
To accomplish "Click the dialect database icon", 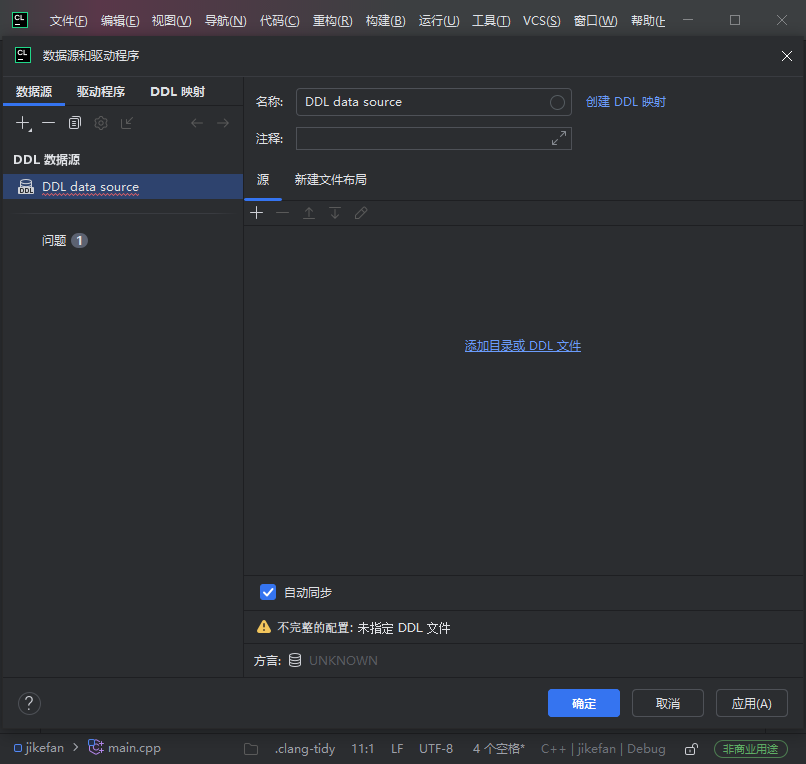I will click(x=295, y=660).
